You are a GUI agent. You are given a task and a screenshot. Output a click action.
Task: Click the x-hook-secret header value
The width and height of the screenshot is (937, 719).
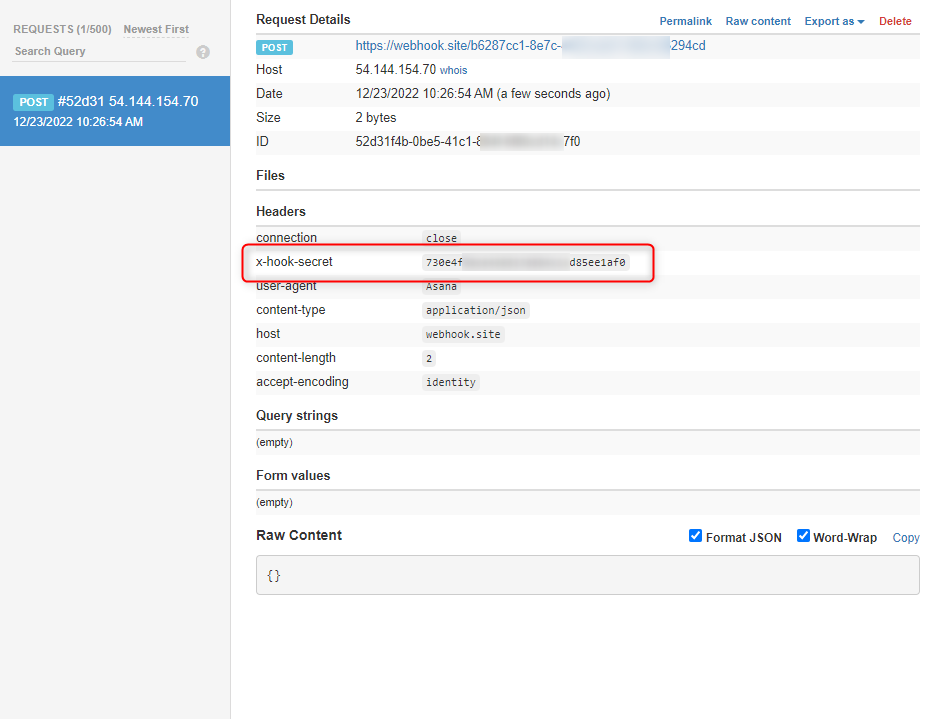(525, 262)
